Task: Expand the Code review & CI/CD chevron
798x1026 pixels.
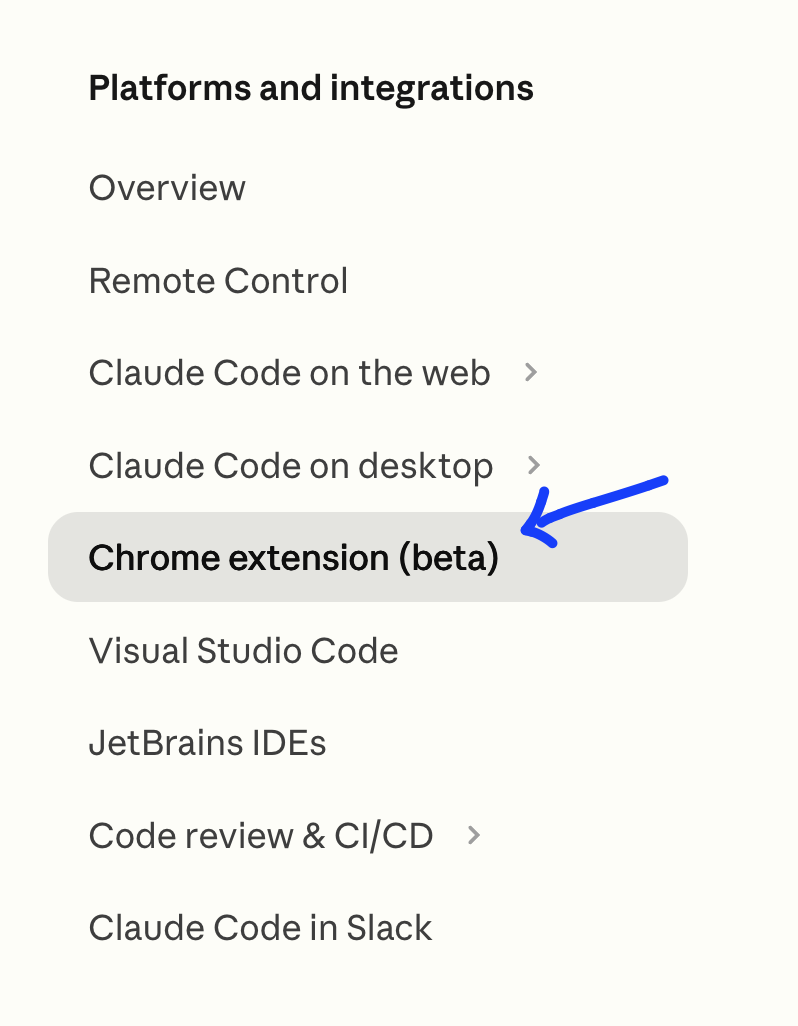Action: click(474, 836)
